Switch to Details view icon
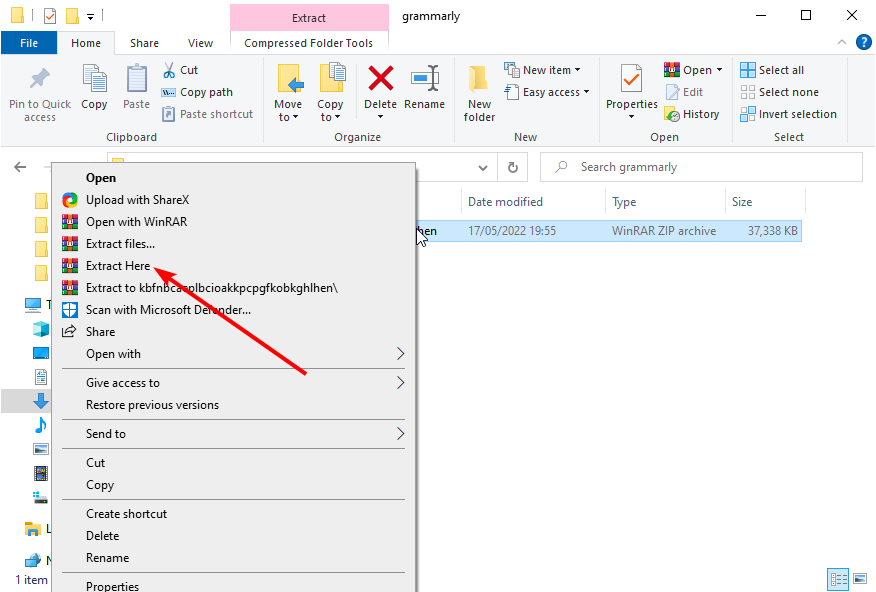The width and height of the screenshot is (876, 592). [837, 580]
